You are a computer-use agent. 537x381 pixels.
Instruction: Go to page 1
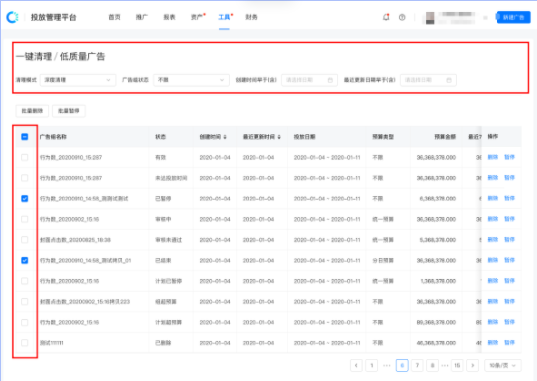(372, 366)
